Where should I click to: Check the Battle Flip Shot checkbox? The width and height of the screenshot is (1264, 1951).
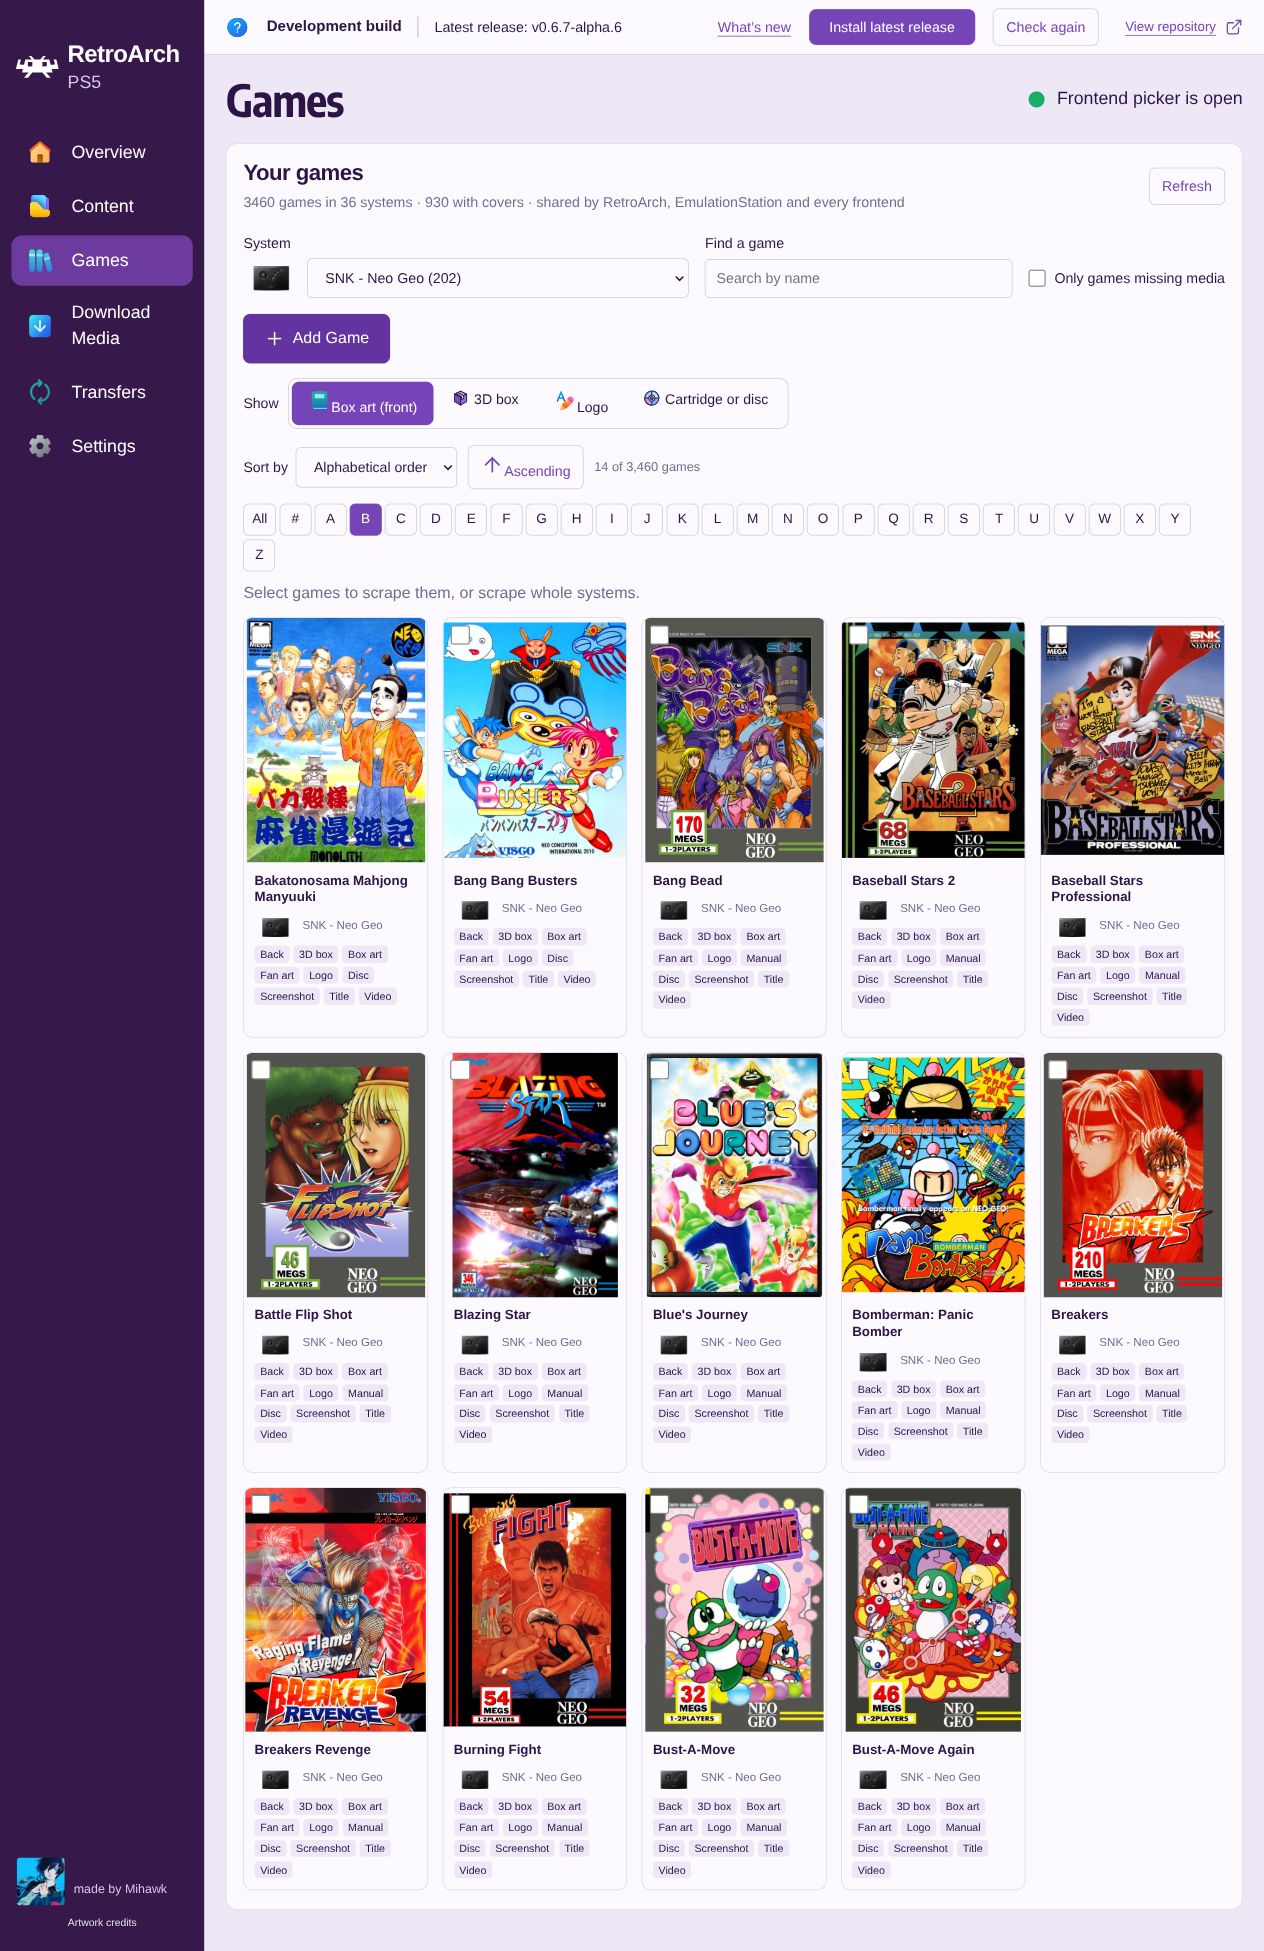261,1070
